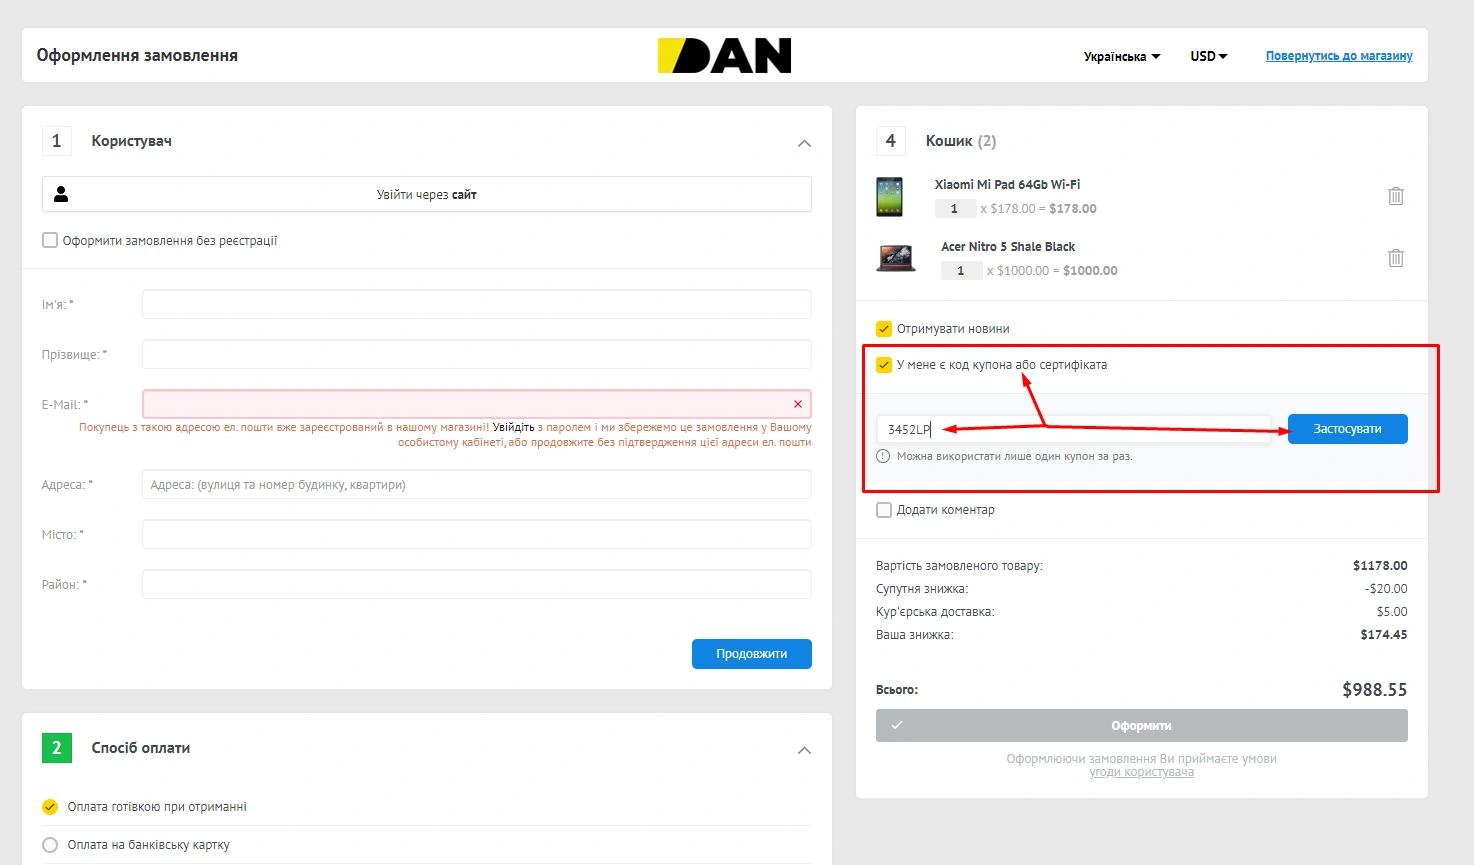
Task: Toggle the coupon or certificate code checkbox
Action: pyautogui.click(x=884, y=365)
